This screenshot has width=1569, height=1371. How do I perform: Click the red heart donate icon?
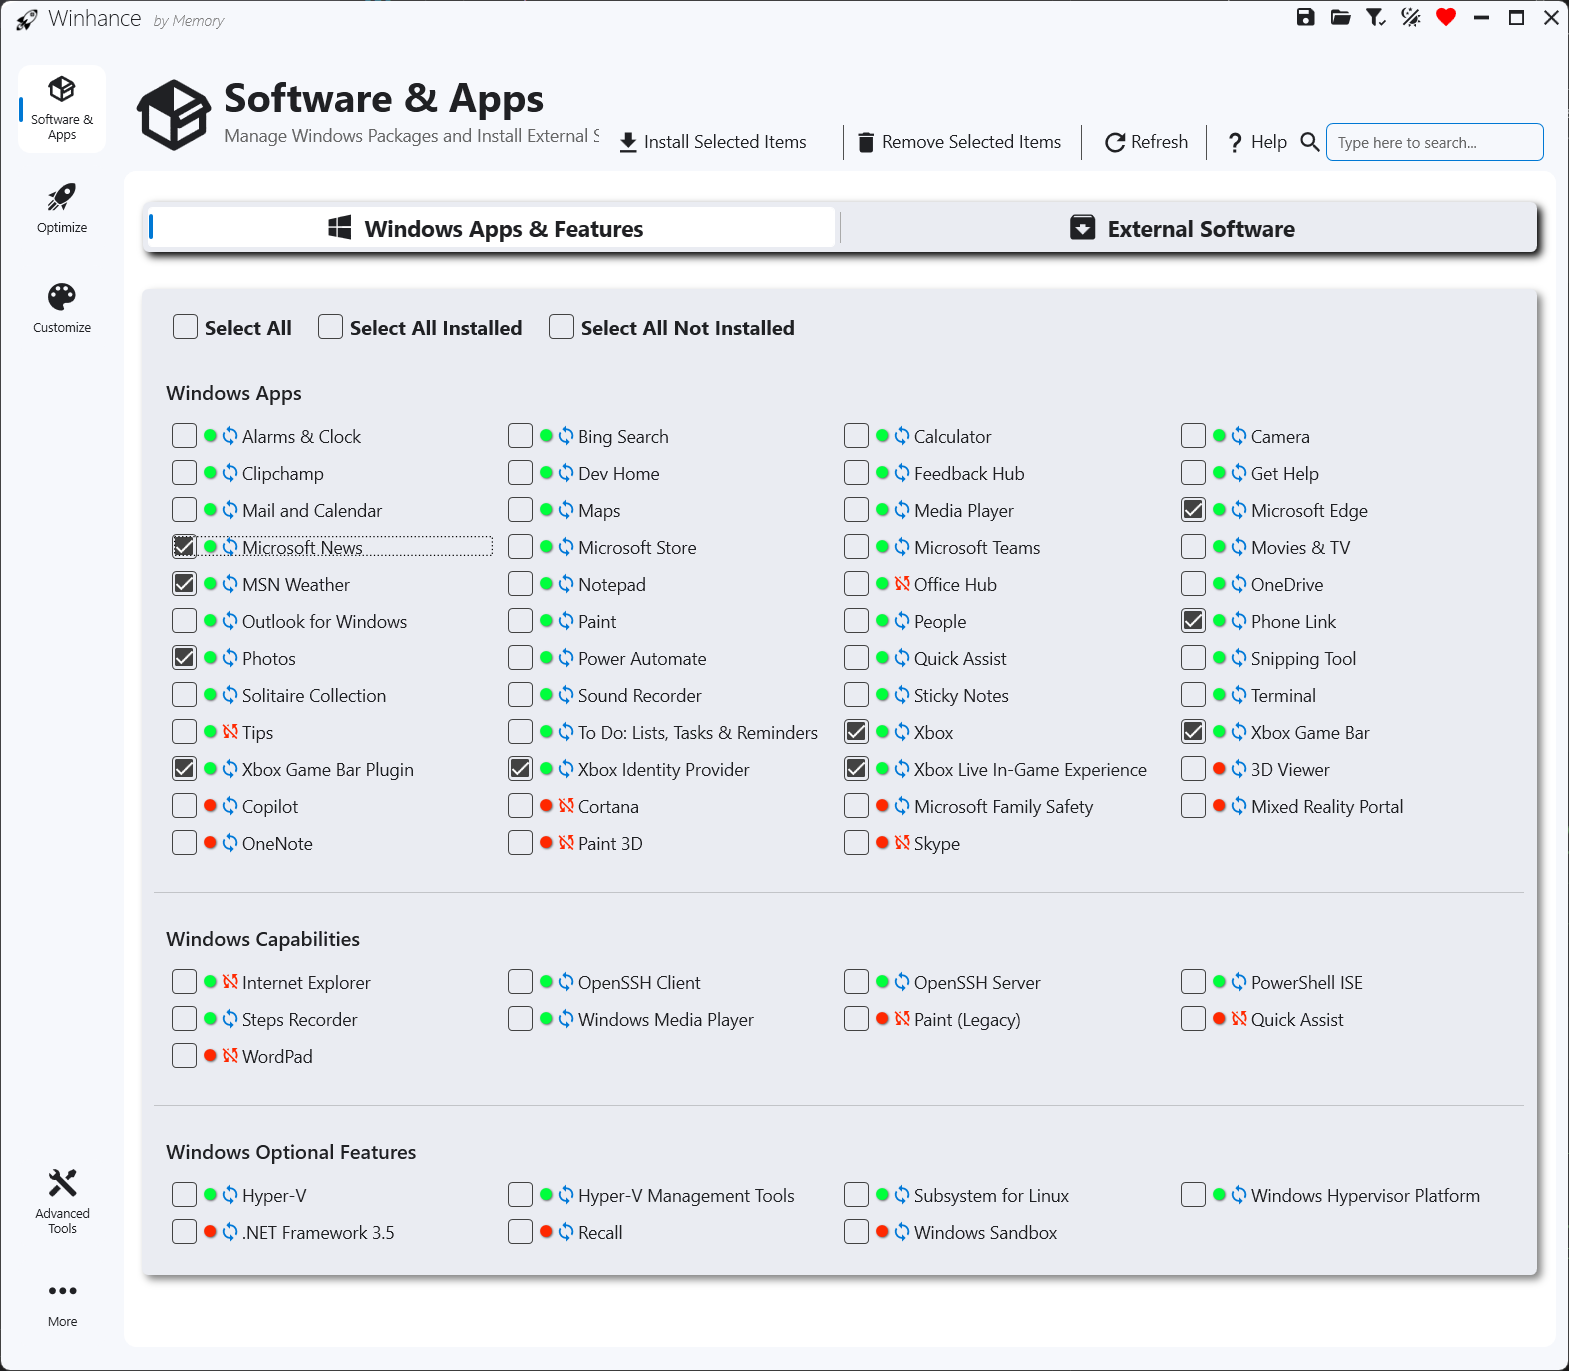(x=1446, y=17)
